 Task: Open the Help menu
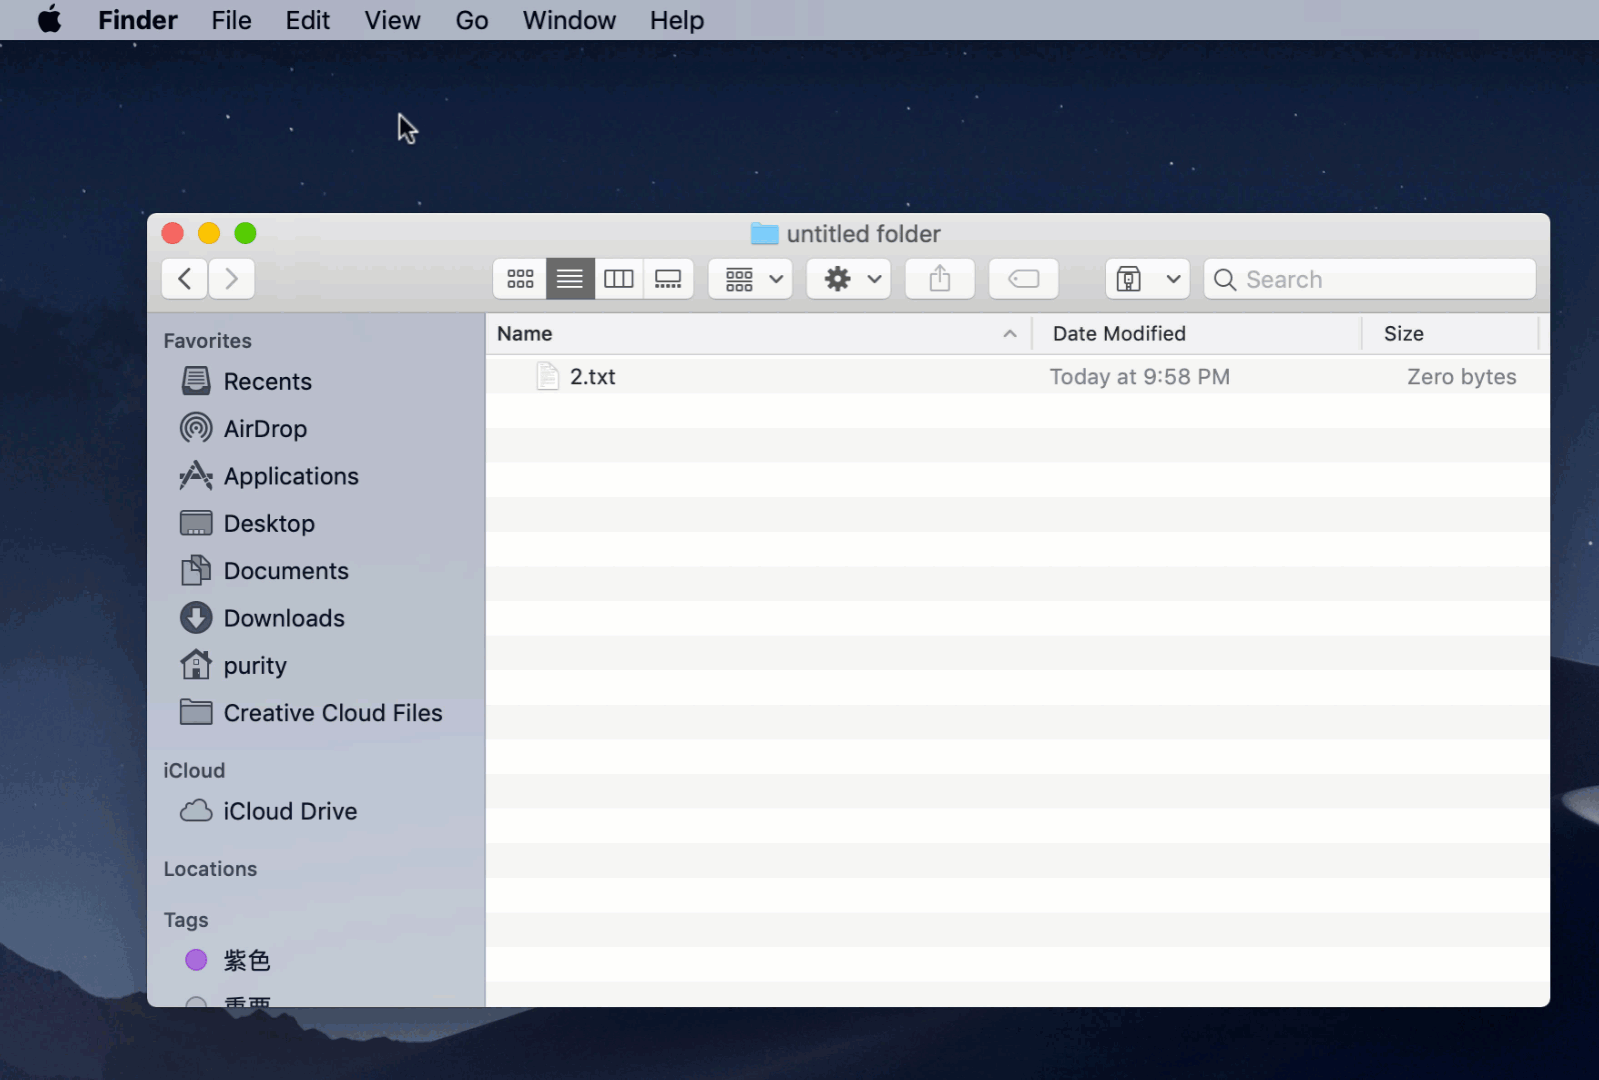click(x=677, y=20)
